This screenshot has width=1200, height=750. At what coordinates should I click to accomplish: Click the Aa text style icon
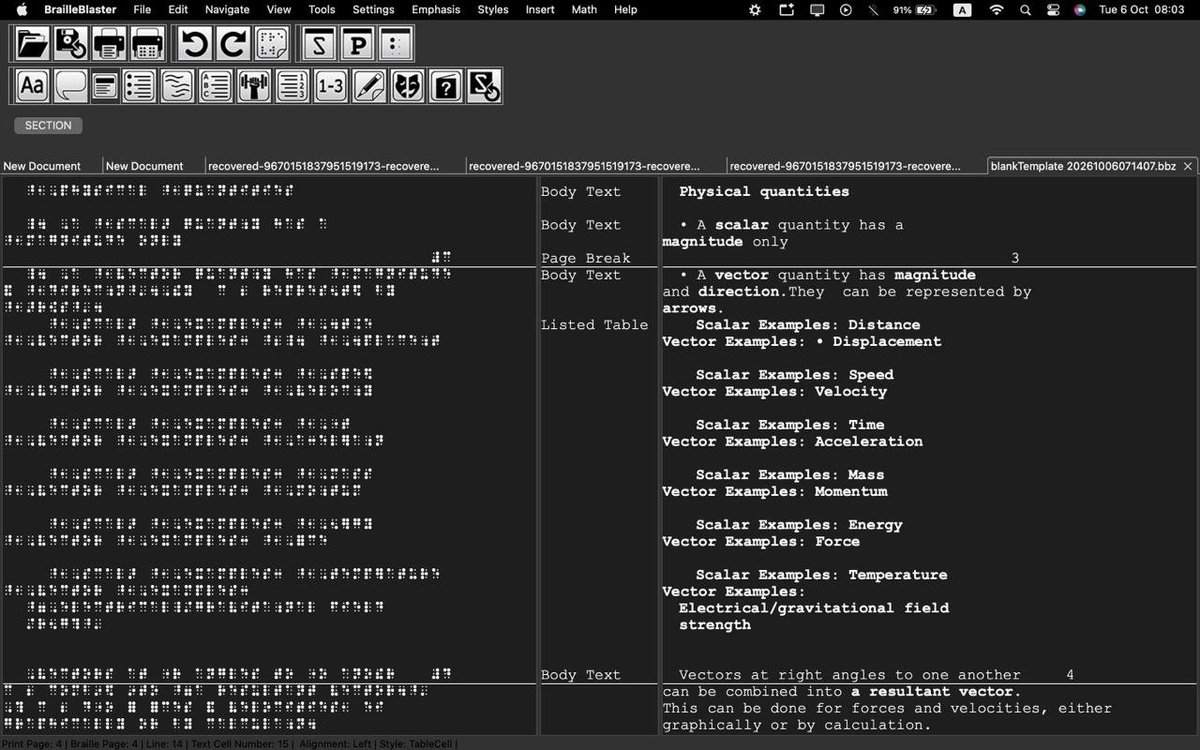tap(33, 86)
